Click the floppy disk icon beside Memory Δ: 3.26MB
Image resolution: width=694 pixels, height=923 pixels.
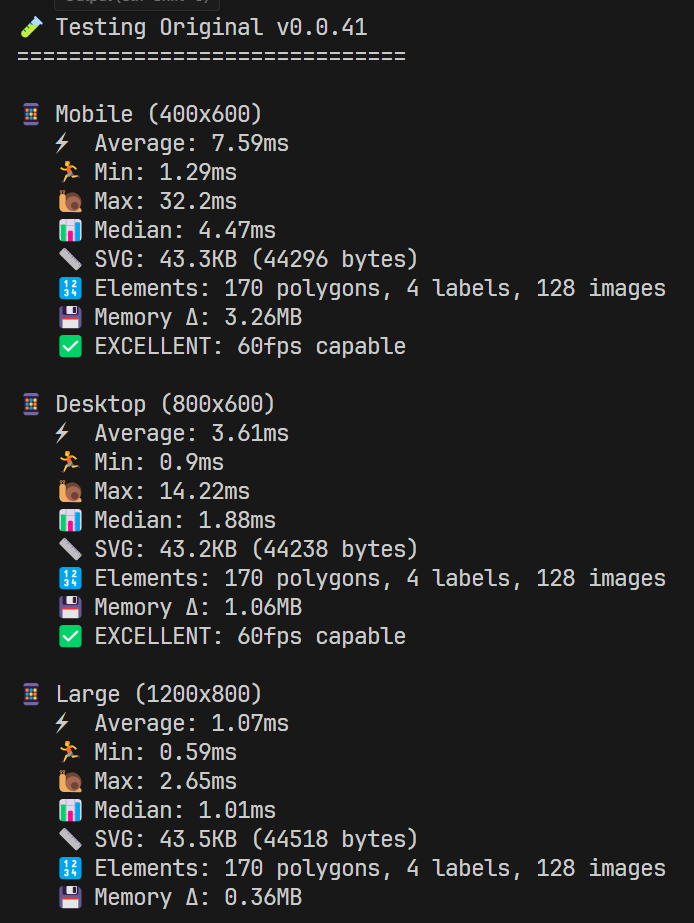click(x=69, y=318)
